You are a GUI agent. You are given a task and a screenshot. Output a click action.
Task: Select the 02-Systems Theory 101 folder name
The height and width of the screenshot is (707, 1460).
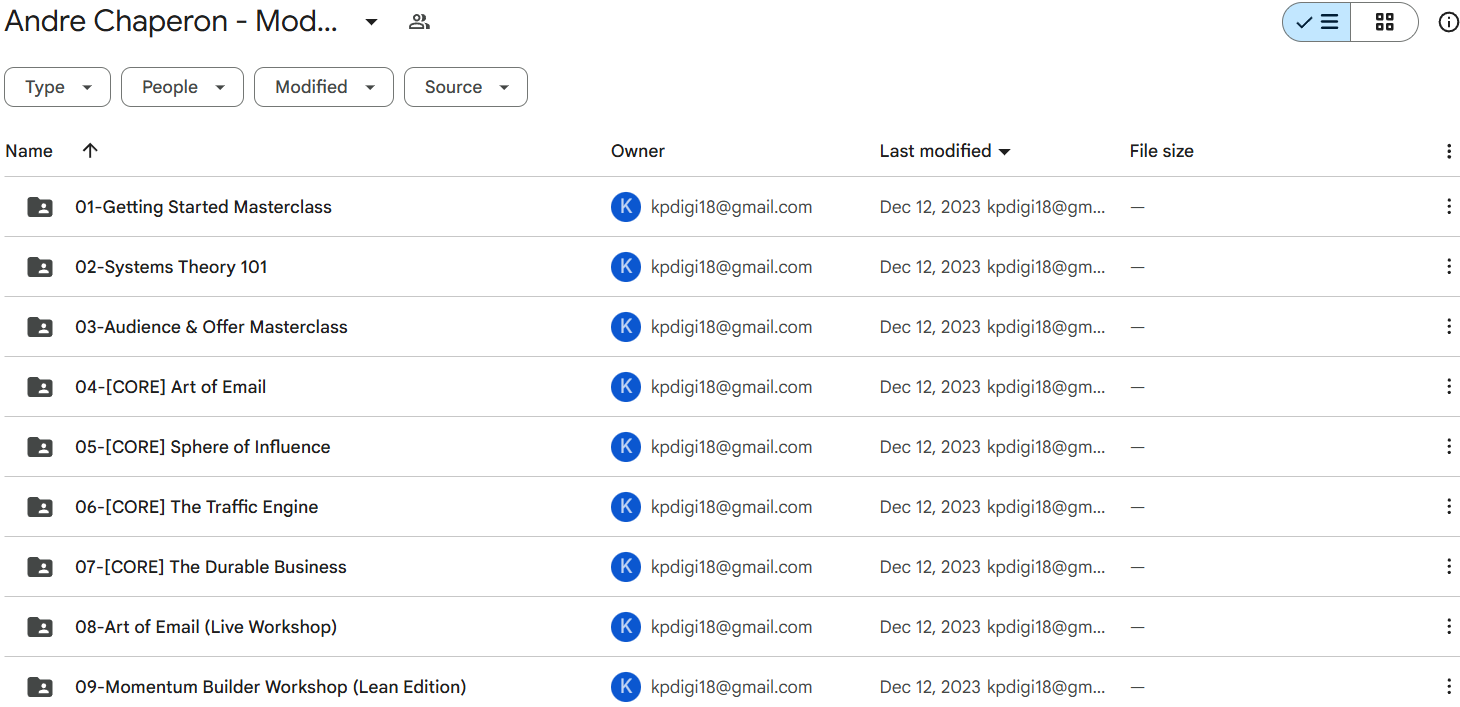pyautogui.click(x=171, y=267)
